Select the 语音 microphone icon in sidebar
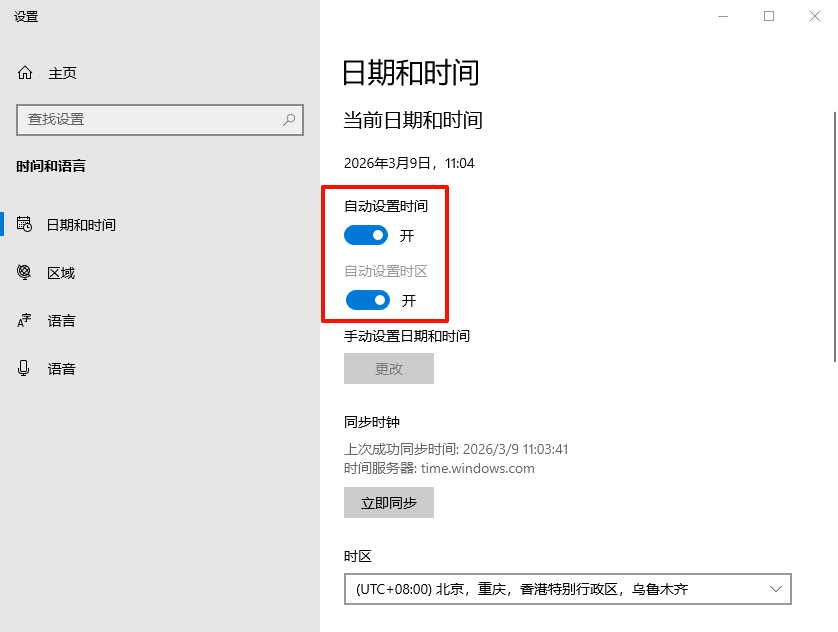The height and width of the screenshot is (632, 838). tap(23, 368)
